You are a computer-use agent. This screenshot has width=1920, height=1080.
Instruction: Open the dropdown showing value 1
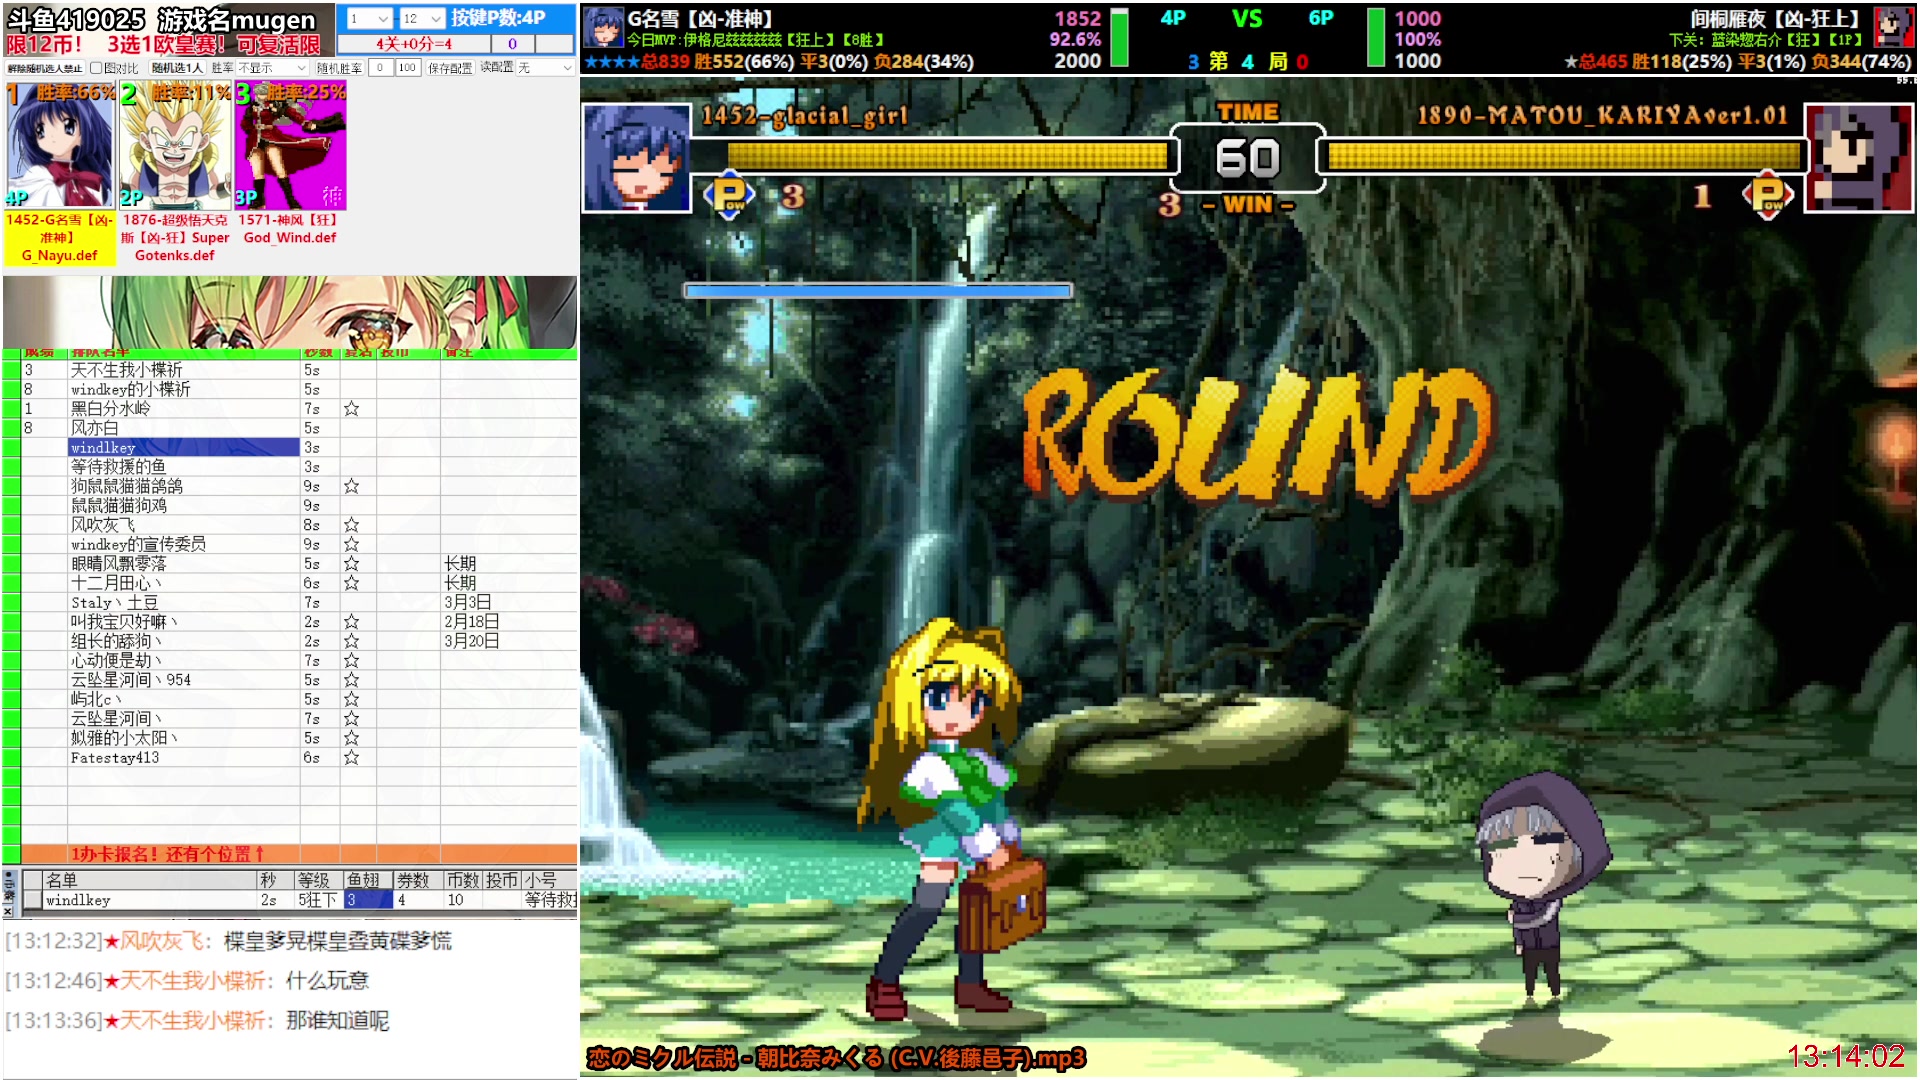coord(368,18)
